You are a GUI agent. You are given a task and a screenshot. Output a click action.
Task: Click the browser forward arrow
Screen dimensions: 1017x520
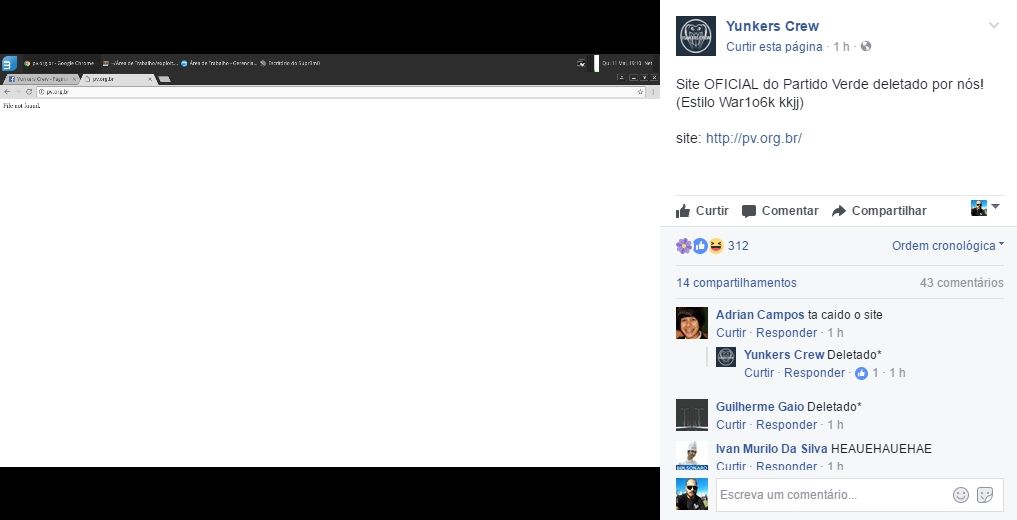point(18,92)
